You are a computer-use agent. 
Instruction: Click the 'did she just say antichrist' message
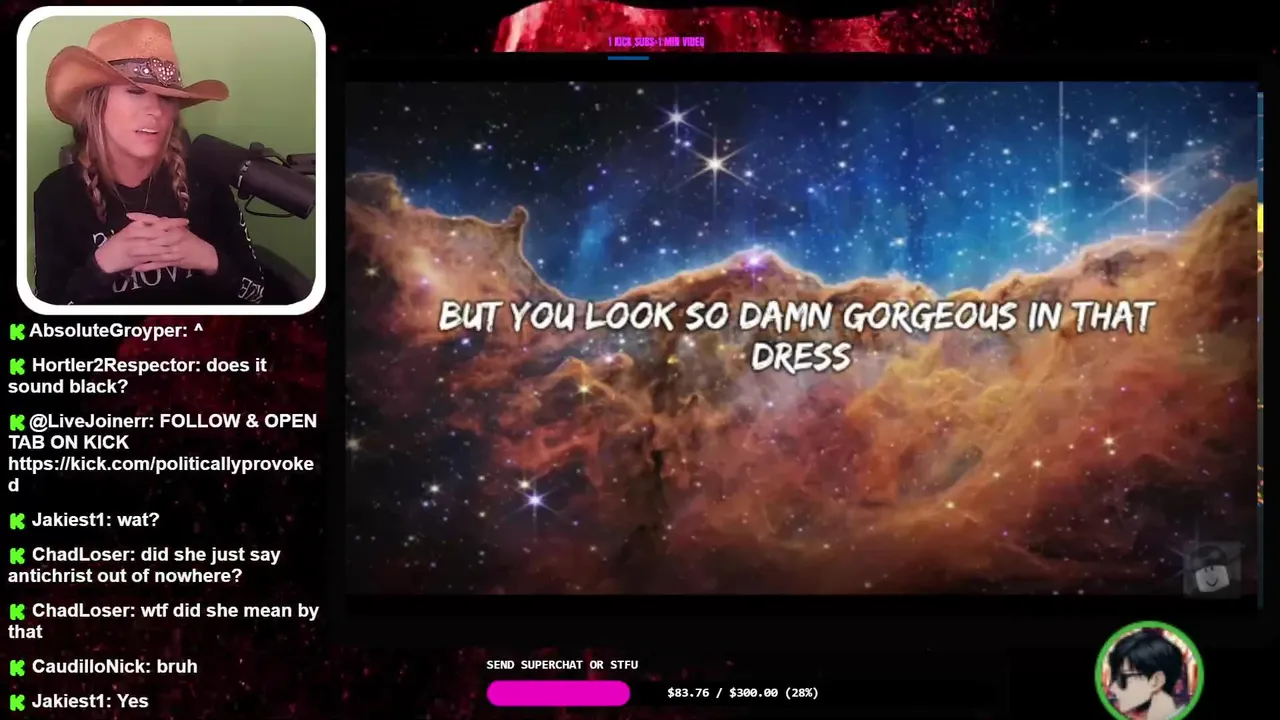click(x=144, y=565)
